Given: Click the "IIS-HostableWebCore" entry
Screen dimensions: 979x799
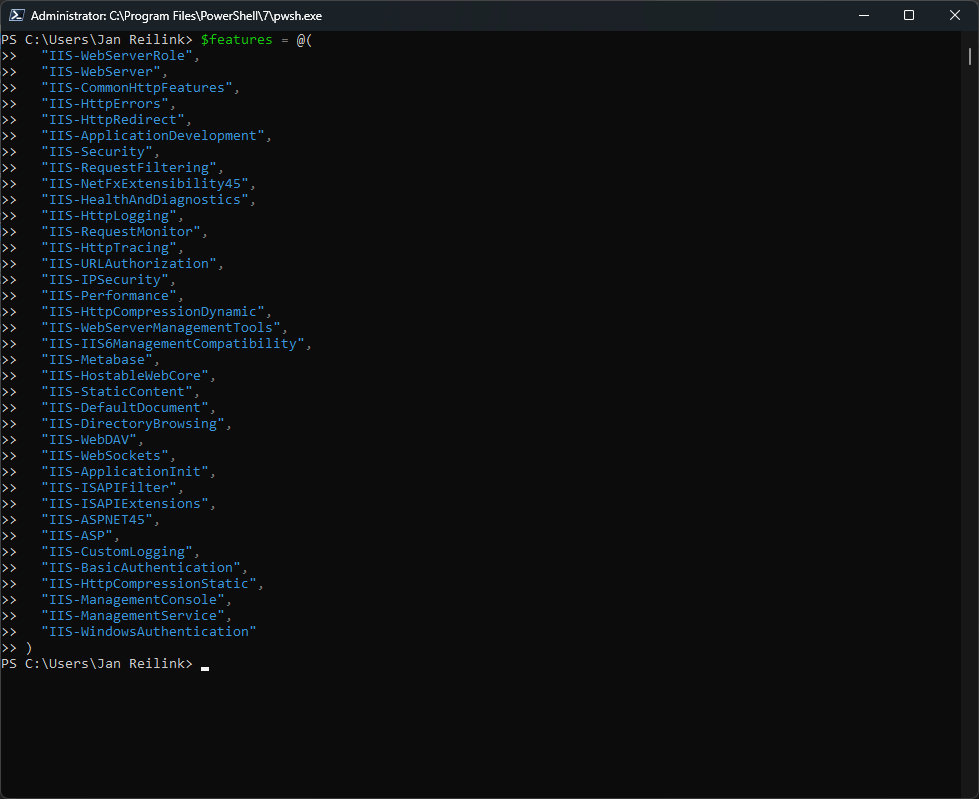Looking at the screenshot, I should (125, 376).
